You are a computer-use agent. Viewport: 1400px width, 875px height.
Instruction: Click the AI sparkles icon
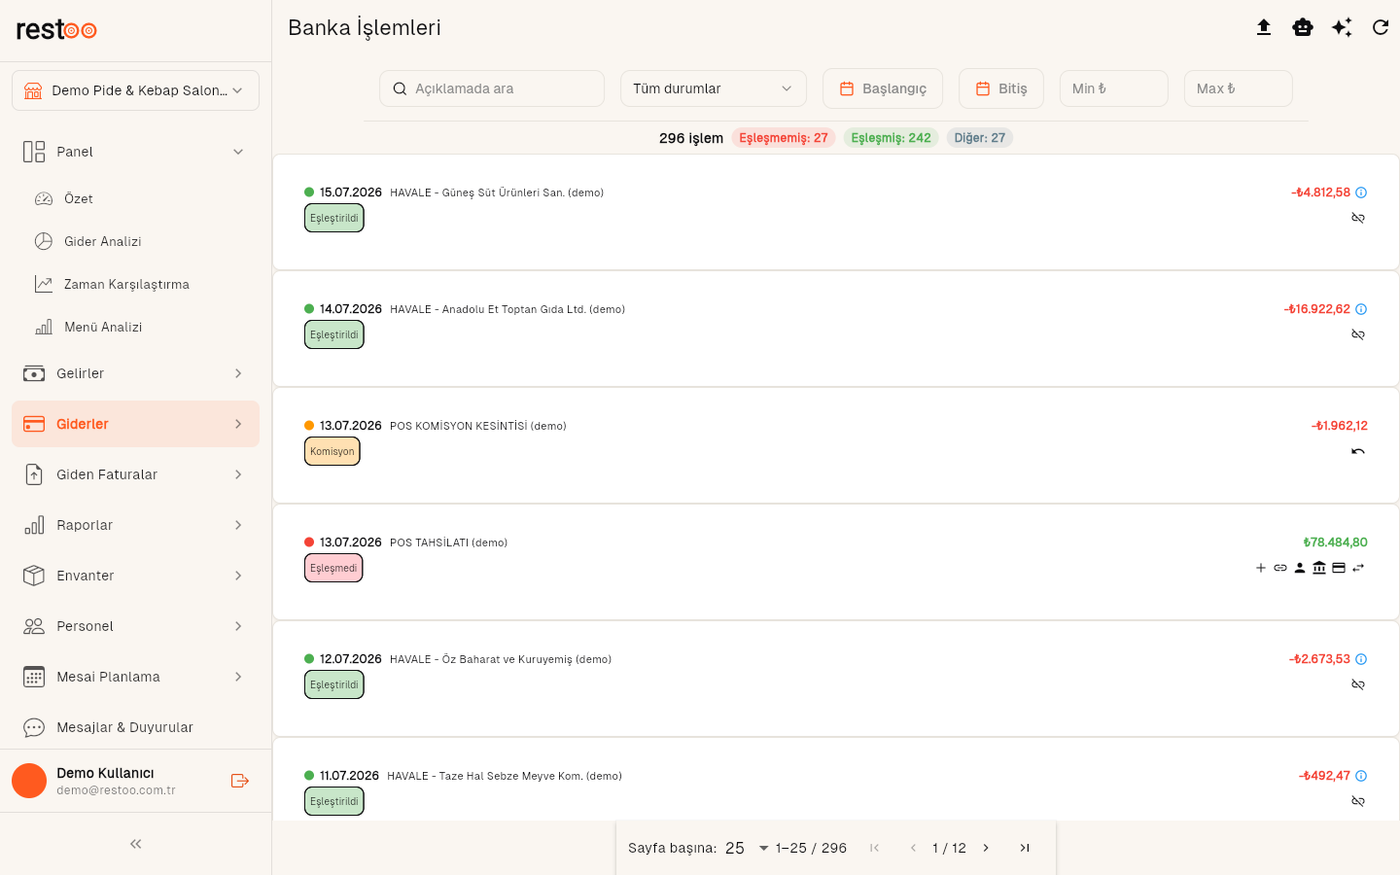coord(1342,27)
